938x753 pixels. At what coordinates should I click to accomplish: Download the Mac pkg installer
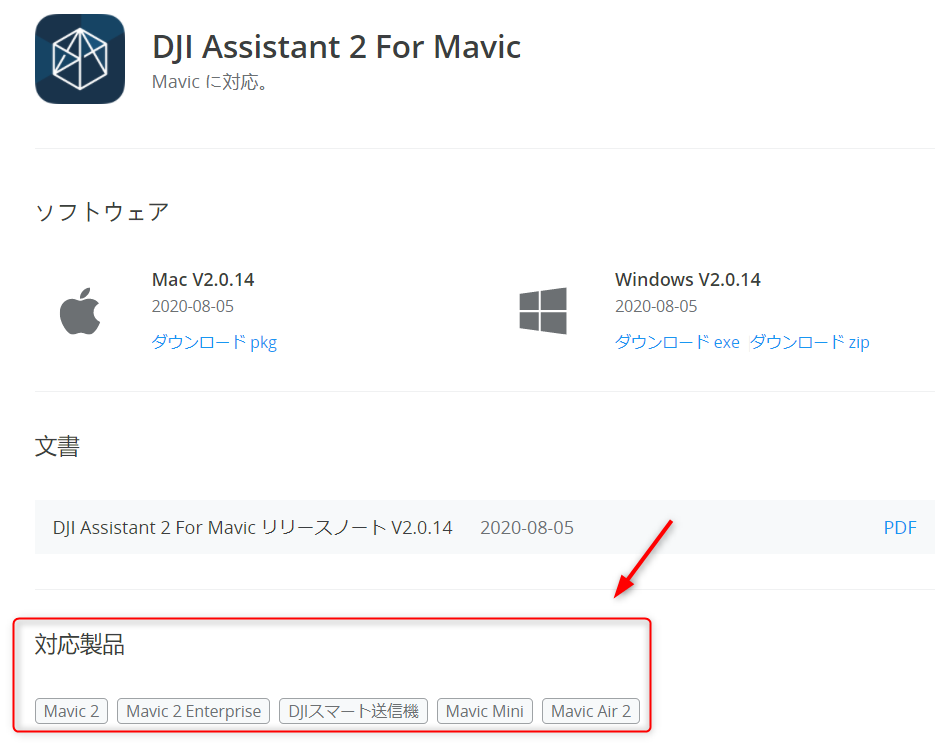point(214,342)
